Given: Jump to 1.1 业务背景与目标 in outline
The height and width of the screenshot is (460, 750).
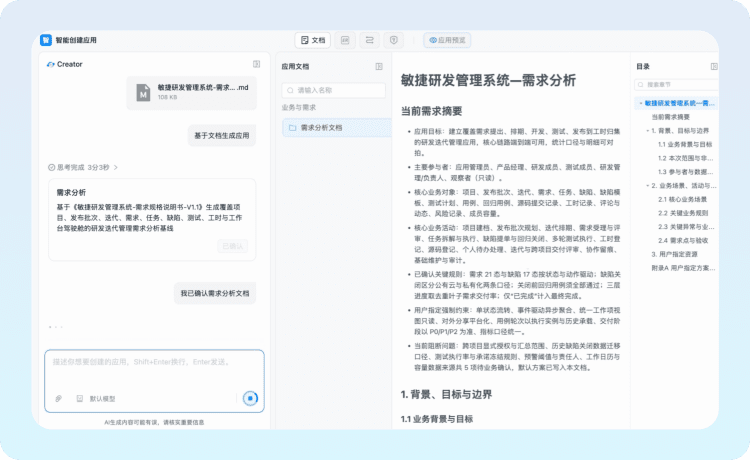Looking at the screenshot, I should coord(684,144).
